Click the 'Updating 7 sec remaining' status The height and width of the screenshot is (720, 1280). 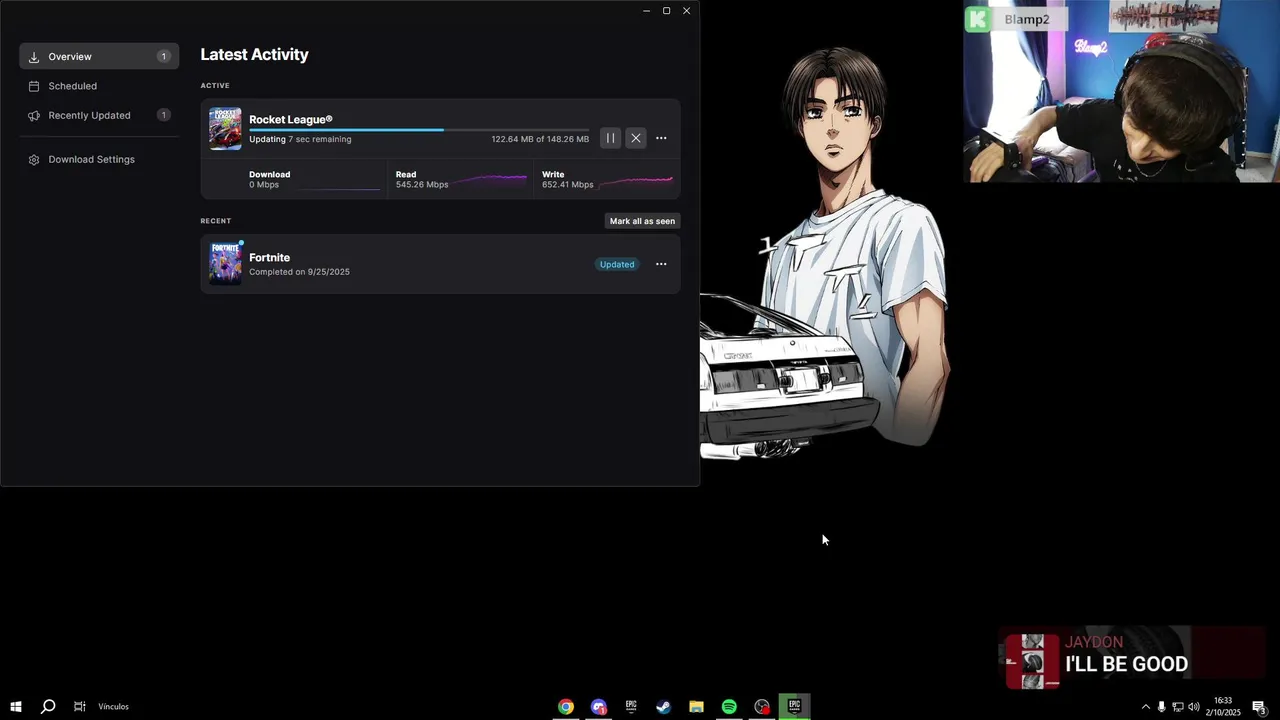point(300,139)
